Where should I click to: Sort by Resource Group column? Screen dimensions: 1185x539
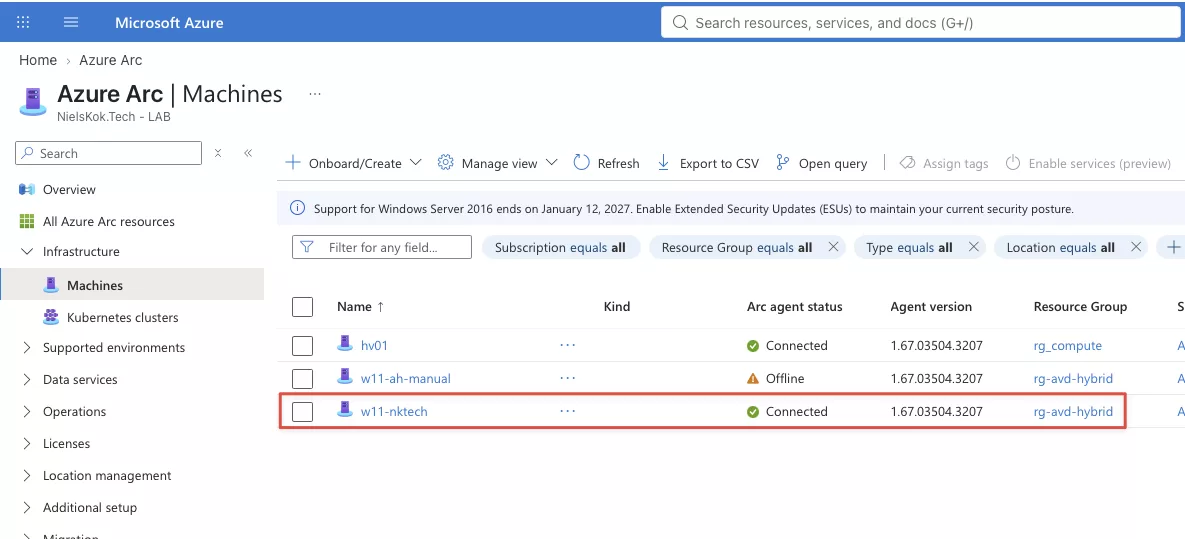click(1080, 307)
